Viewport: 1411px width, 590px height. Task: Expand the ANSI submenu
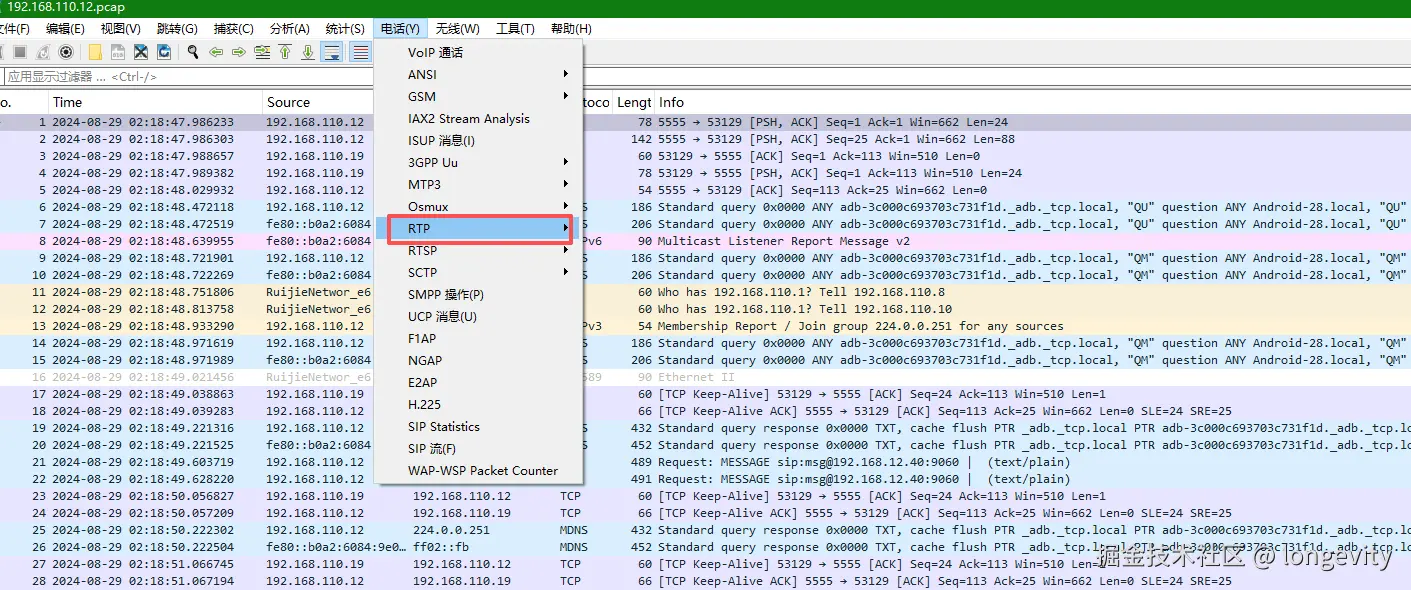478,74
